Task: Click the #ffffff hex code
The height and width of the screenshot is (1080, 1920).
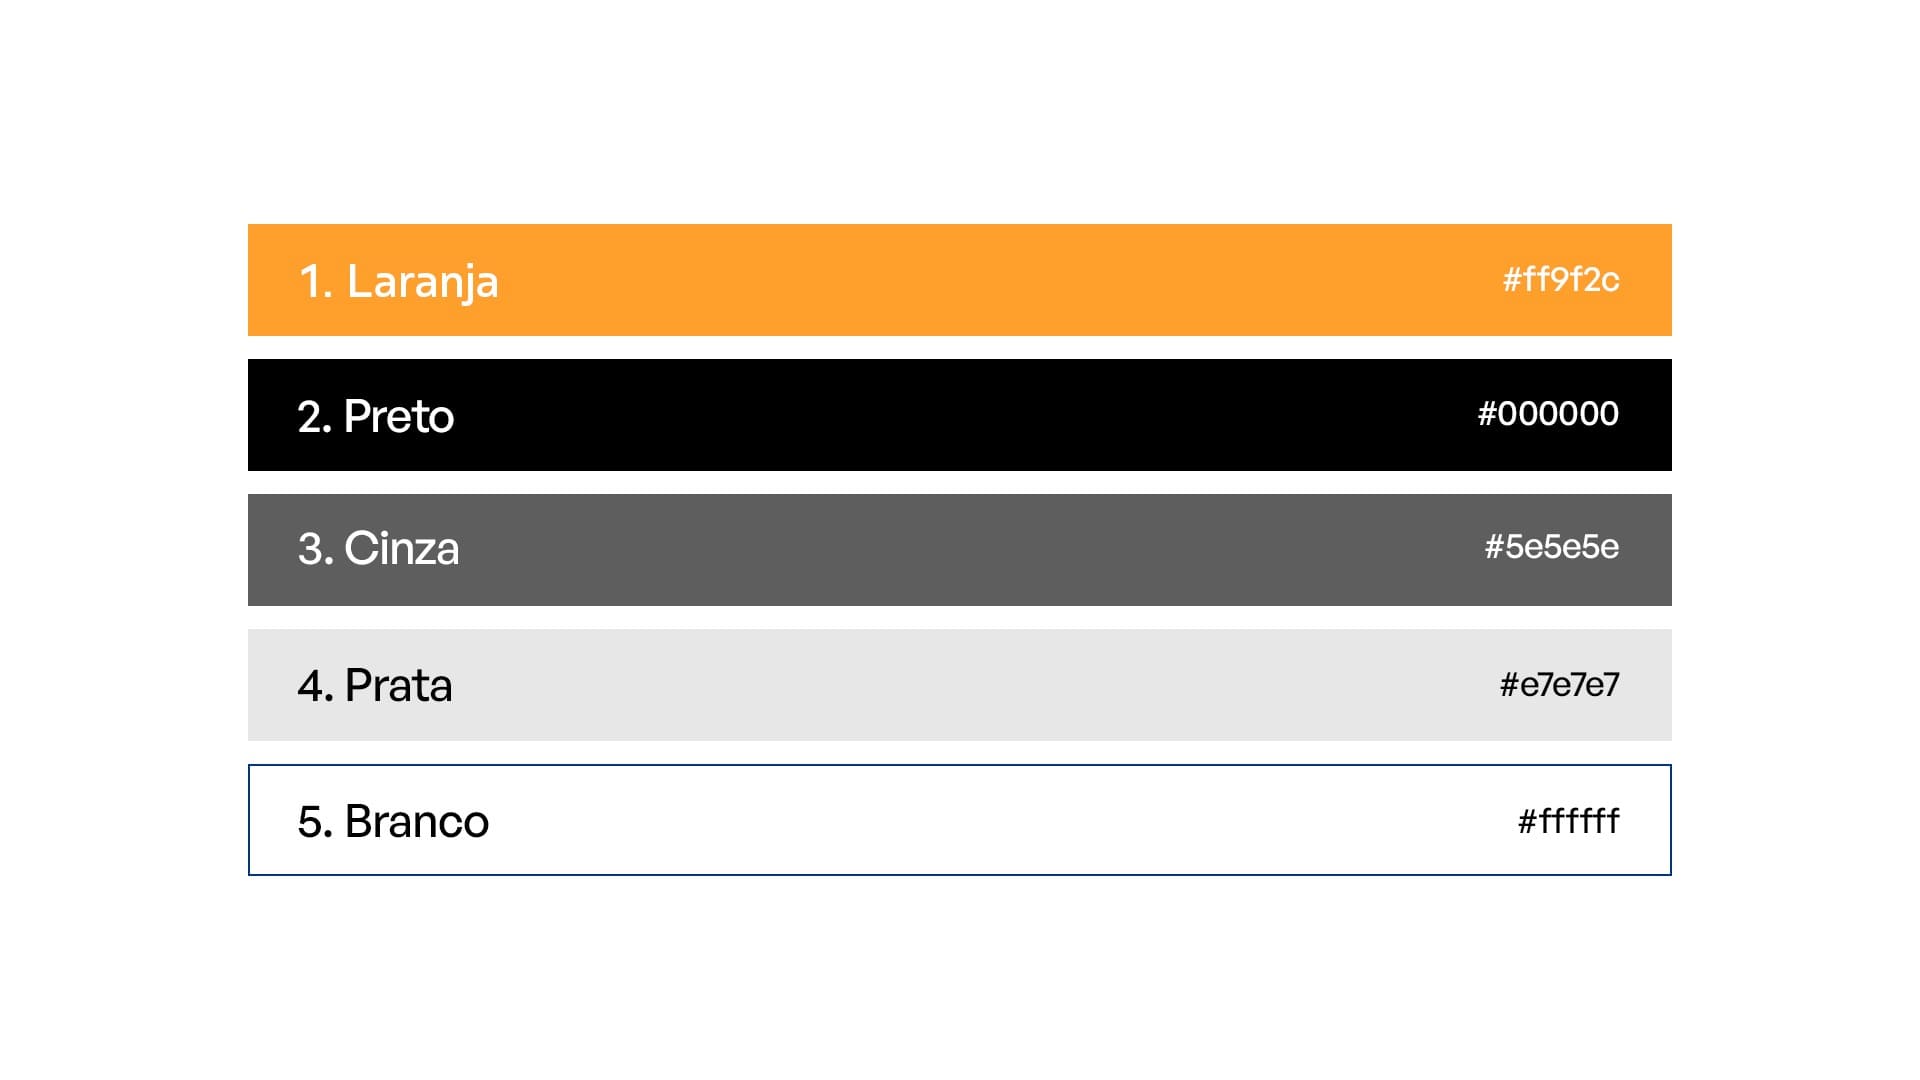Action: click(x=1569, y=821)
